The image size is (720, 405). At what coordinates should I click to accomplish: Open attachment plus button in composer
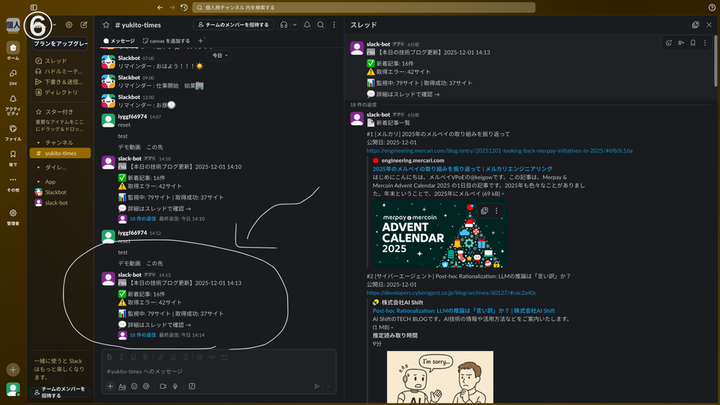(x=110, y=386)
